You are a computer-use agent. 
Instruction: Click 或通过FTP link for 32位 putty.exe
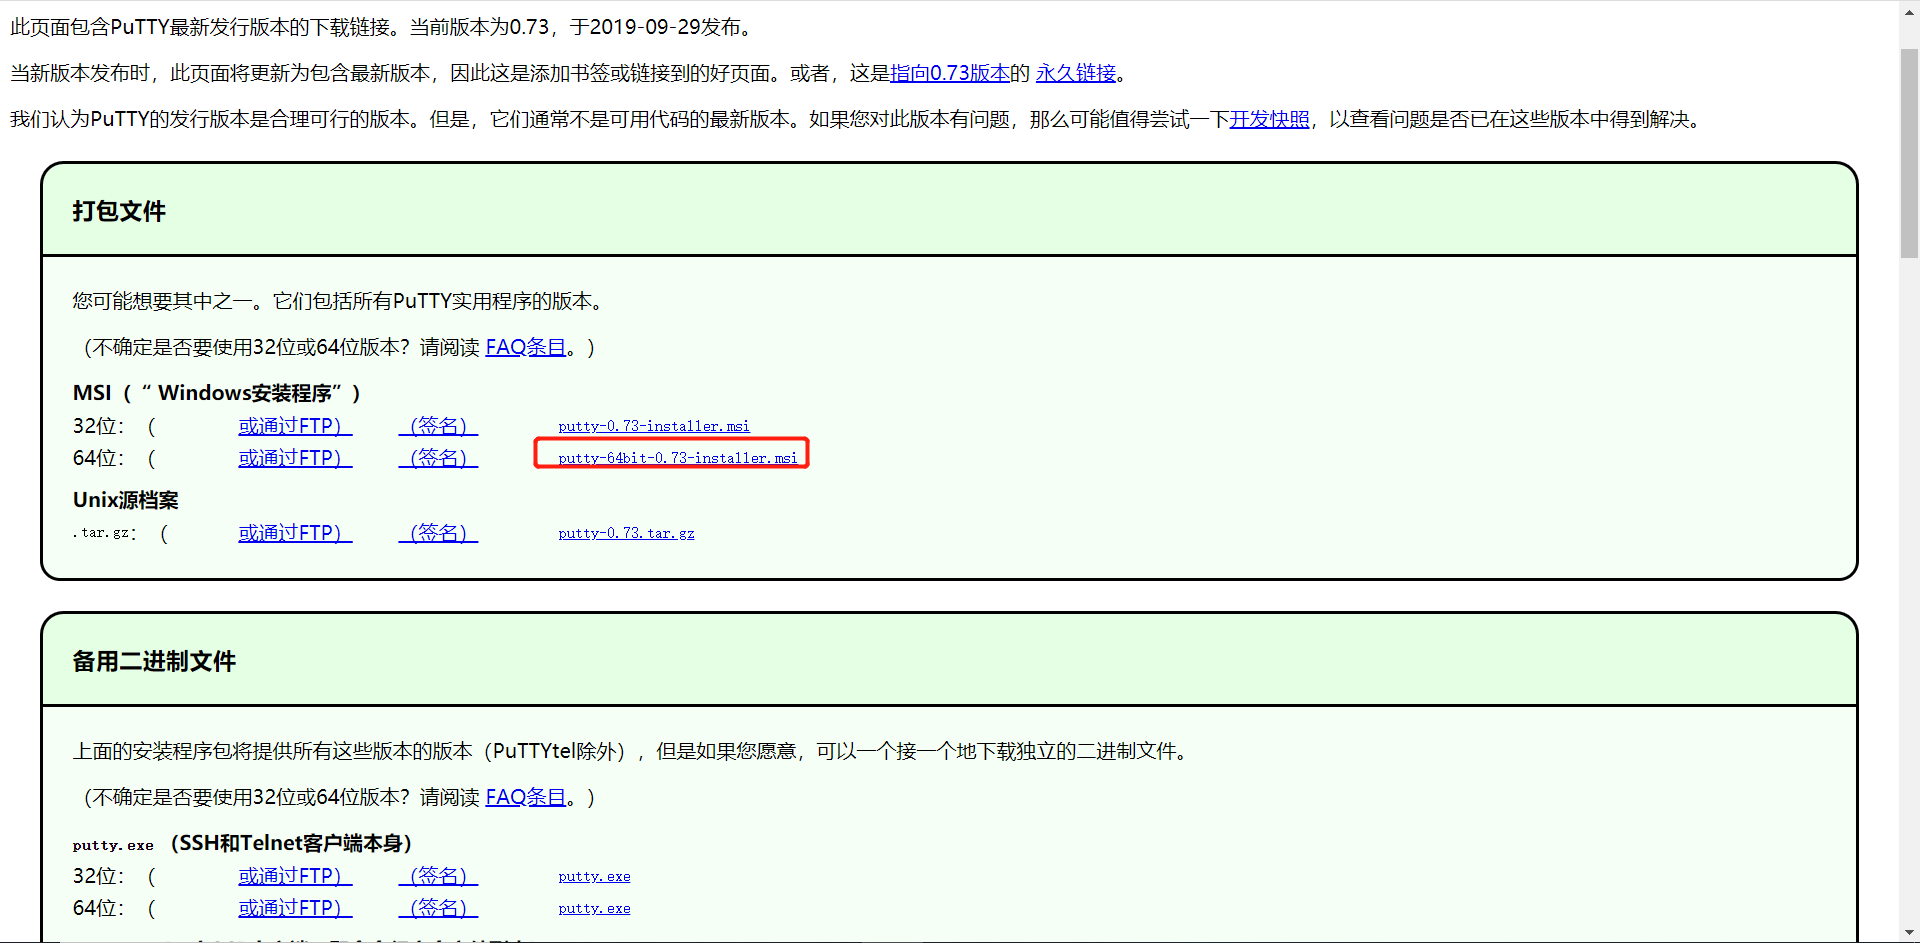(295, 876)
